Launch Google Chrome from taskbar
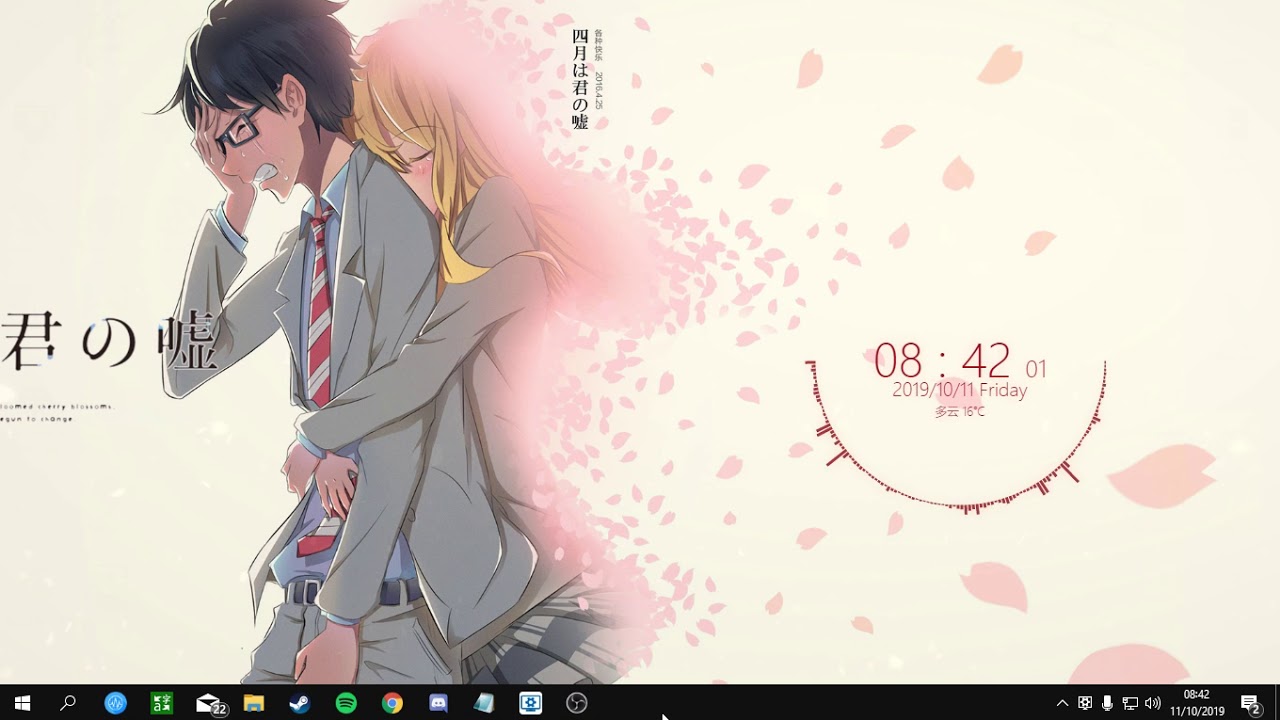 coord(392,703)
